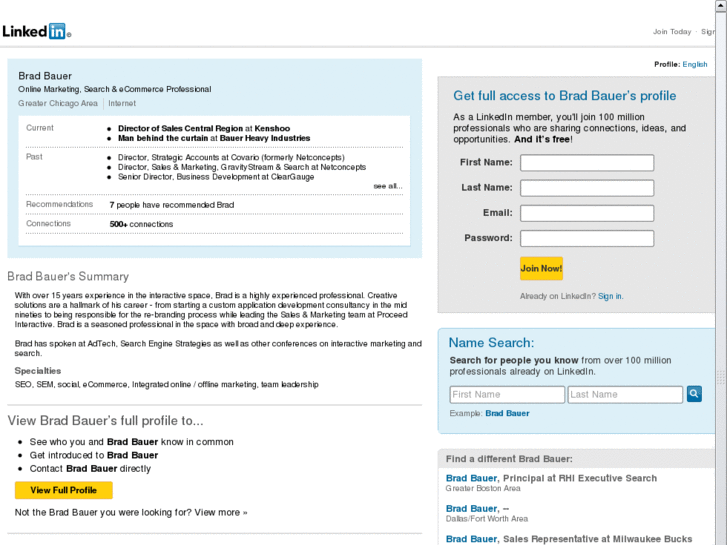727x545 pixels.
Task: Click Director of Sales Central Region at Kenshoo
Action: coord(204,128)
